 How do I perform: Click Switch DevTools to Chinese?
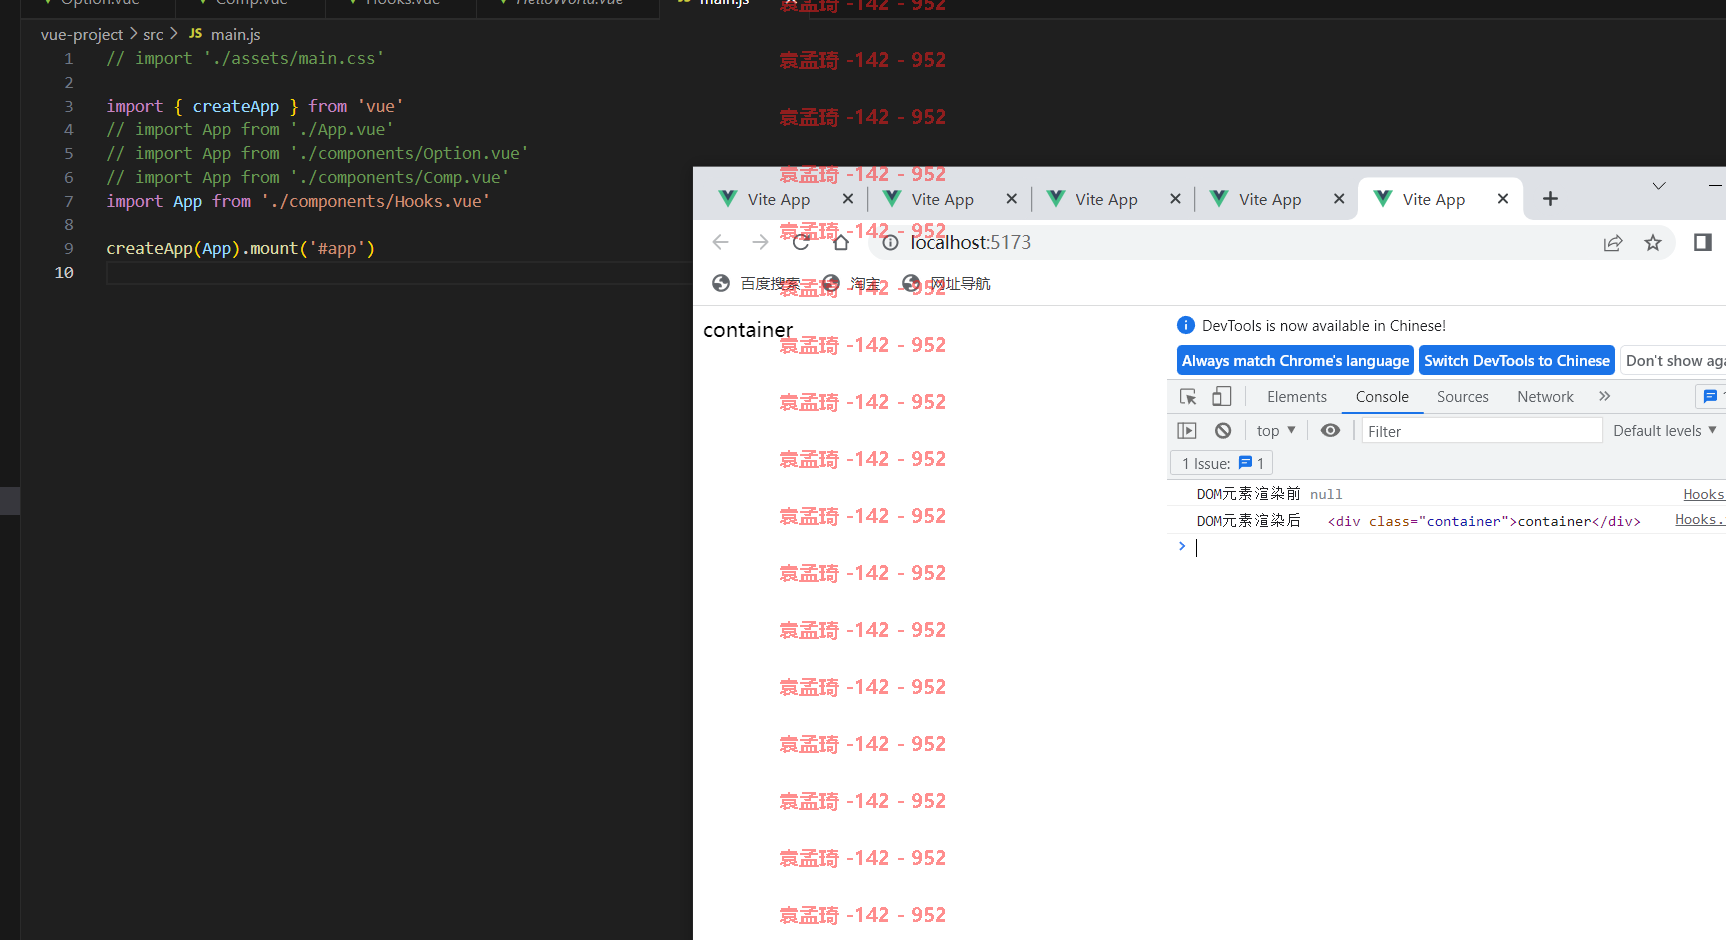tap(1517, 361)
